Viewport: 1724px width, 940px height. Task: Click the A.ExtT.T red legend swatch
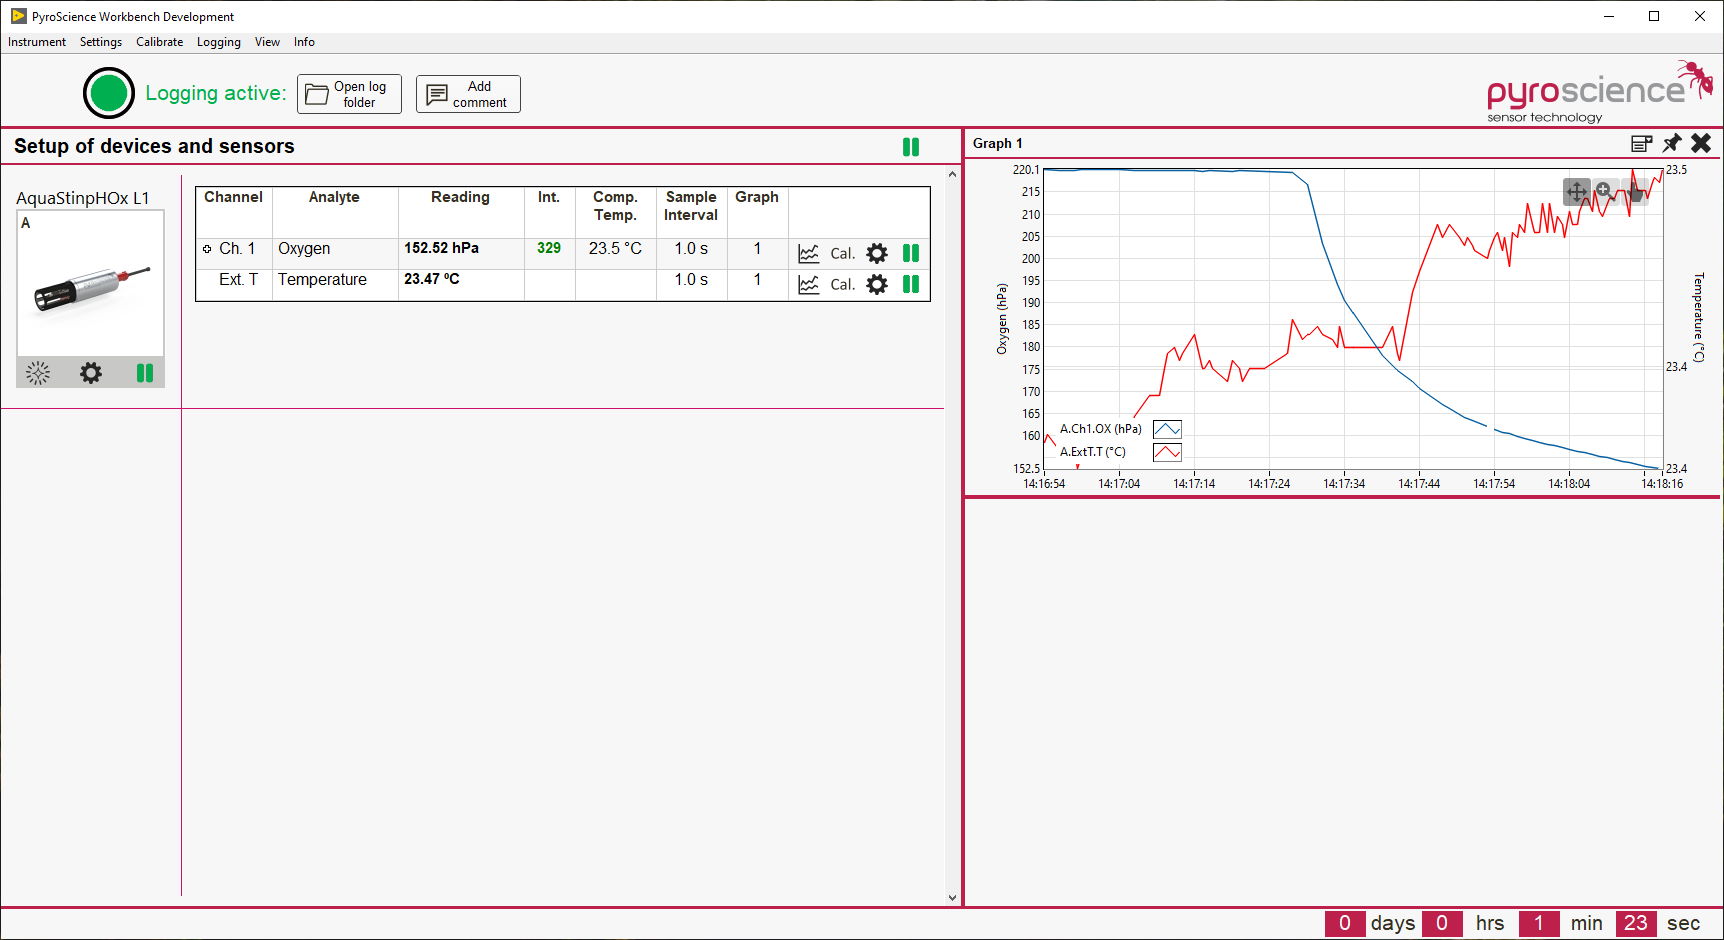(x=1167, y=452)
